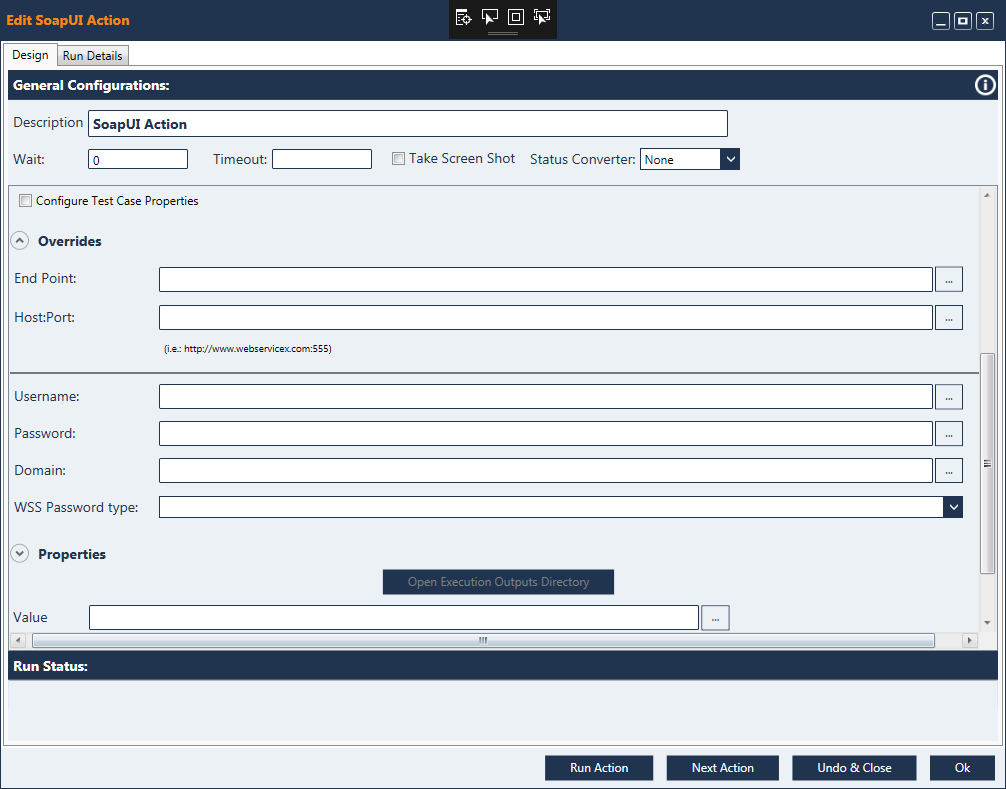Toggle the track focused element icon
Screen dimensions: 1006x789
(x=542, y=17)
